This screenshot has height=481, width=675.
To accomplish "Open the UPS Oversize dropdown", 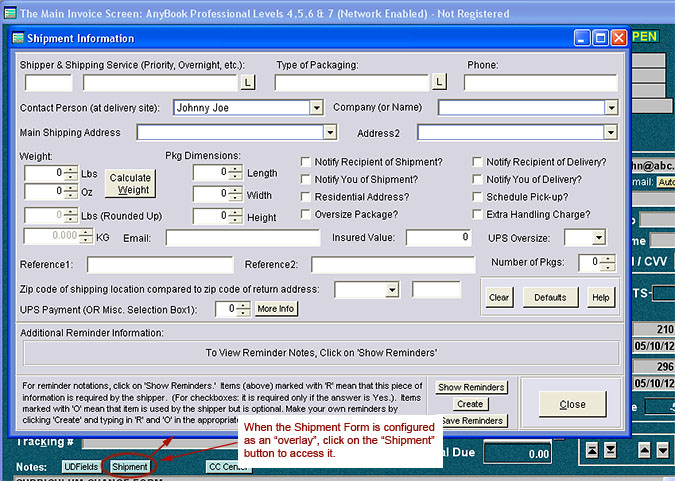I will pyautogui.click(x=598, y=238).
